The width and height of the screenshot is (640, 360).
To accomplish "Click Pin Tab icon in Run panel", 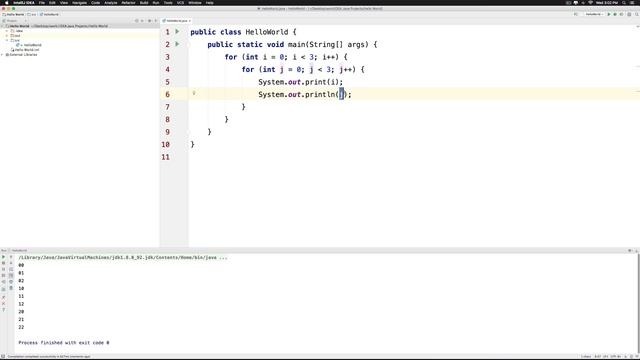I will (3, 297).
